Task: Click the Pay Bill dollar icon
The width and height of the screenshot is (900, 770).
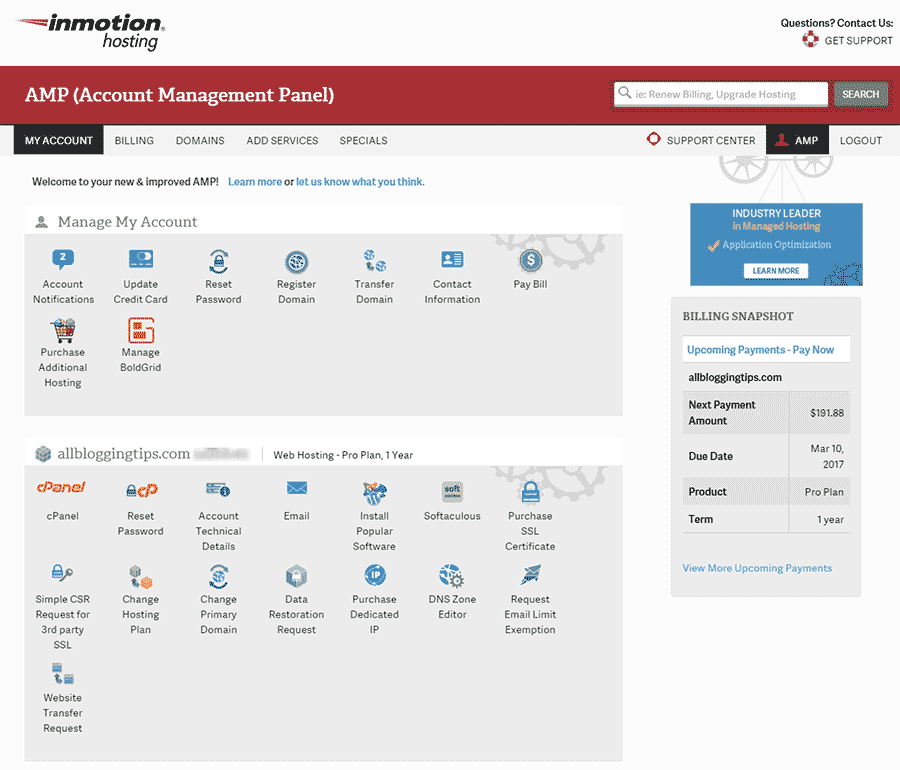Action: point(530,261)
